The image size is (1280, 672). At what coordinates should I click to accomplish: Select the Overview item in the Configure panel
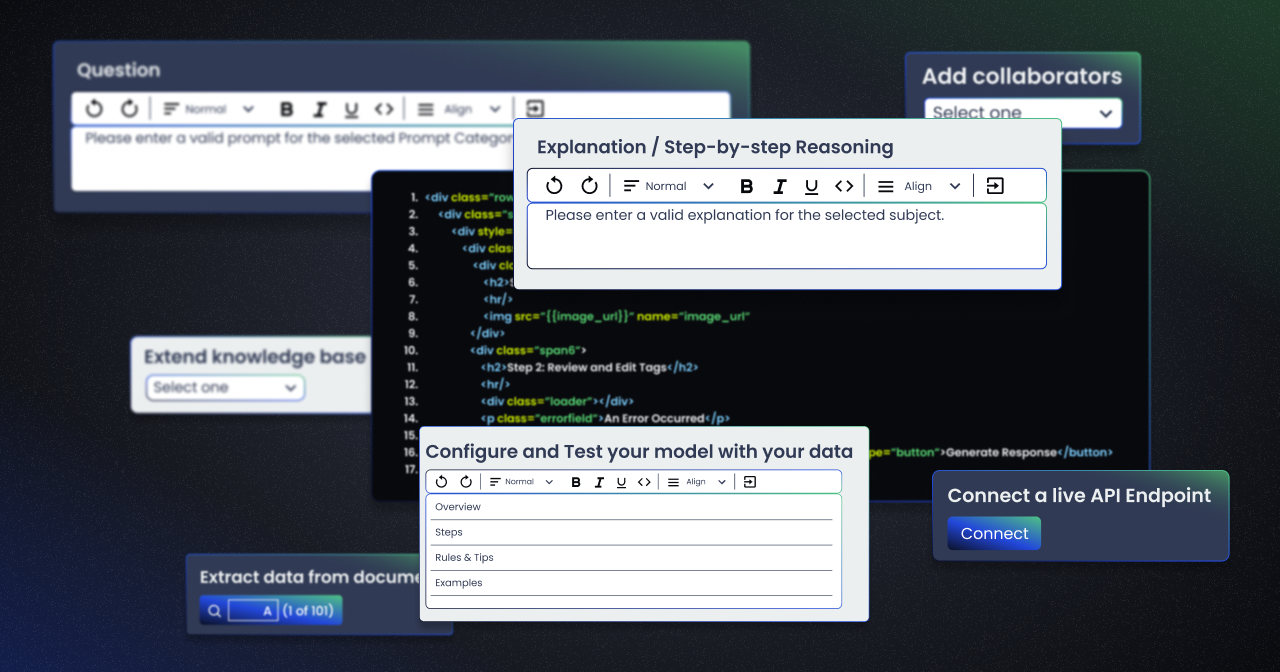click(457, 507)
